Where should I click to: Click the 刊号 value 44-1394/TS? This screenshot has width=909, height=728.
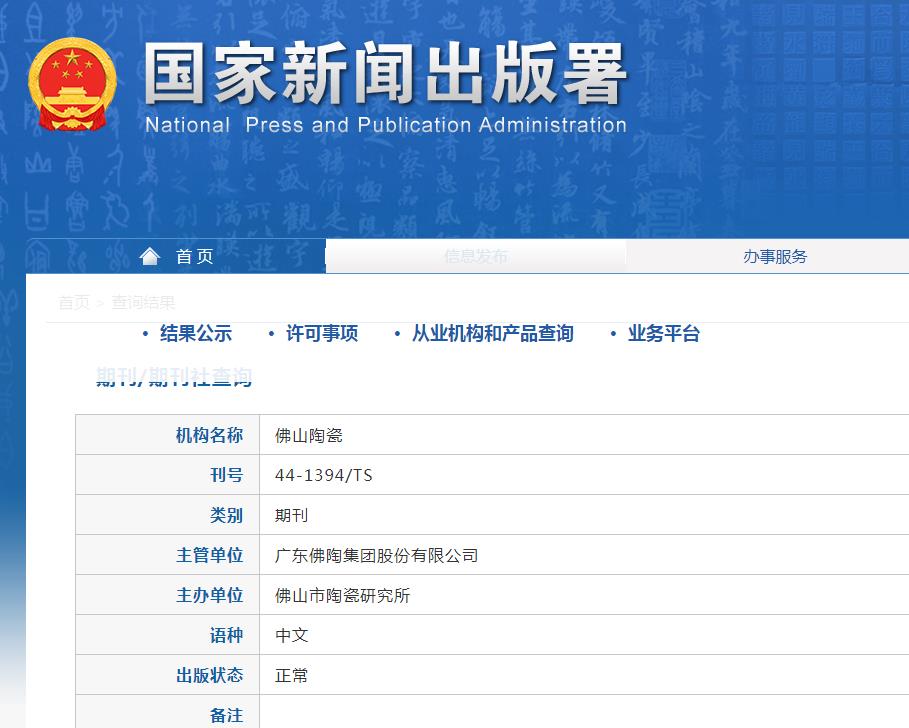pyautogui.click(x=322, y=474)
